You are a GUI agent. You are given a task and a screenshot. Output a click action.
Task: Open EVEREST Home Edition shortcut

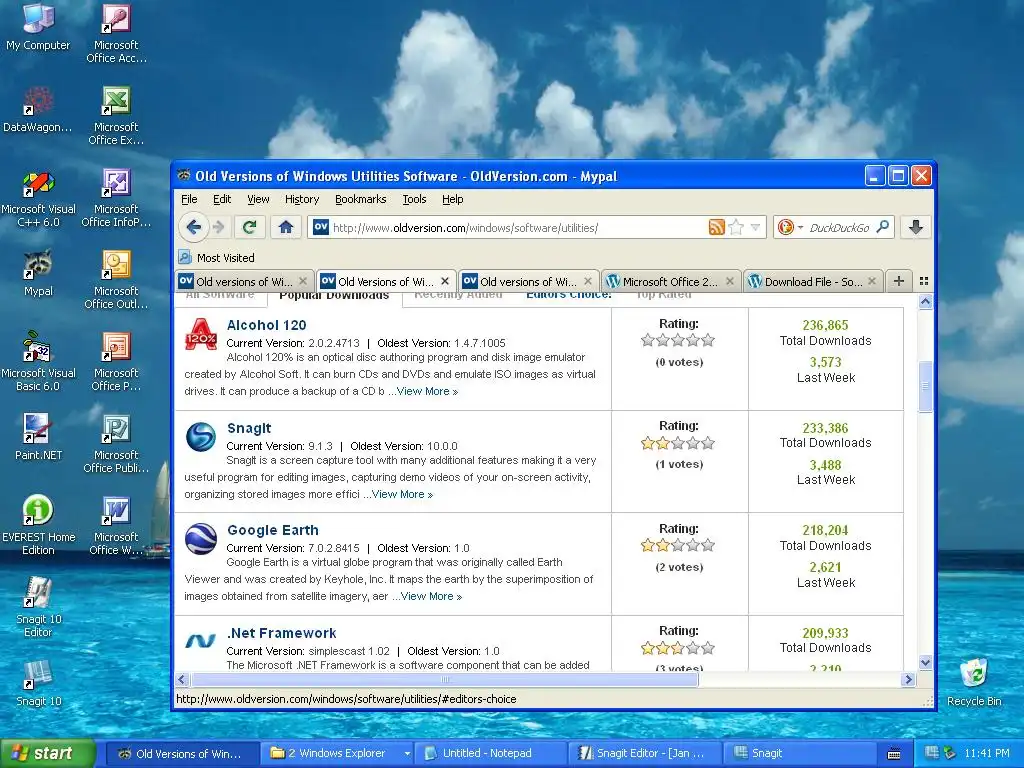pos(38,525)
